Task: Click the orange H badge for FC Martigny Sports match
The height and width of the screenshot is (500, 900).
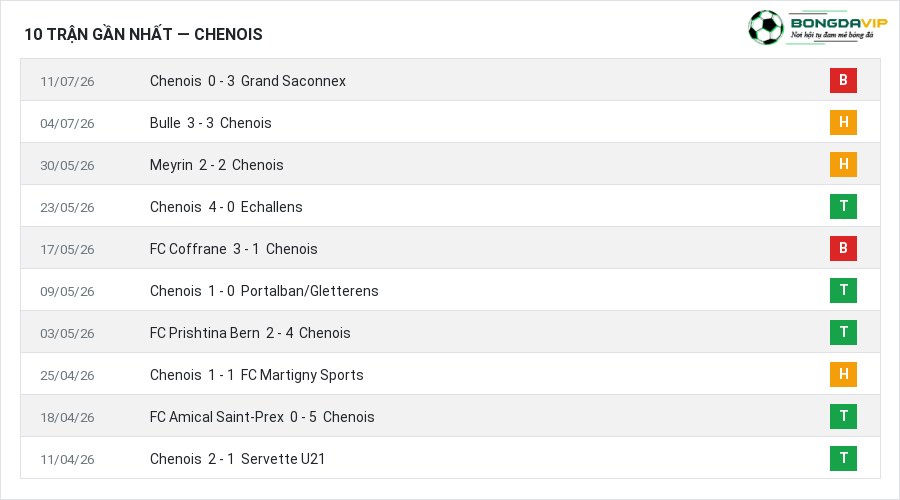Action: click(843, 374)
